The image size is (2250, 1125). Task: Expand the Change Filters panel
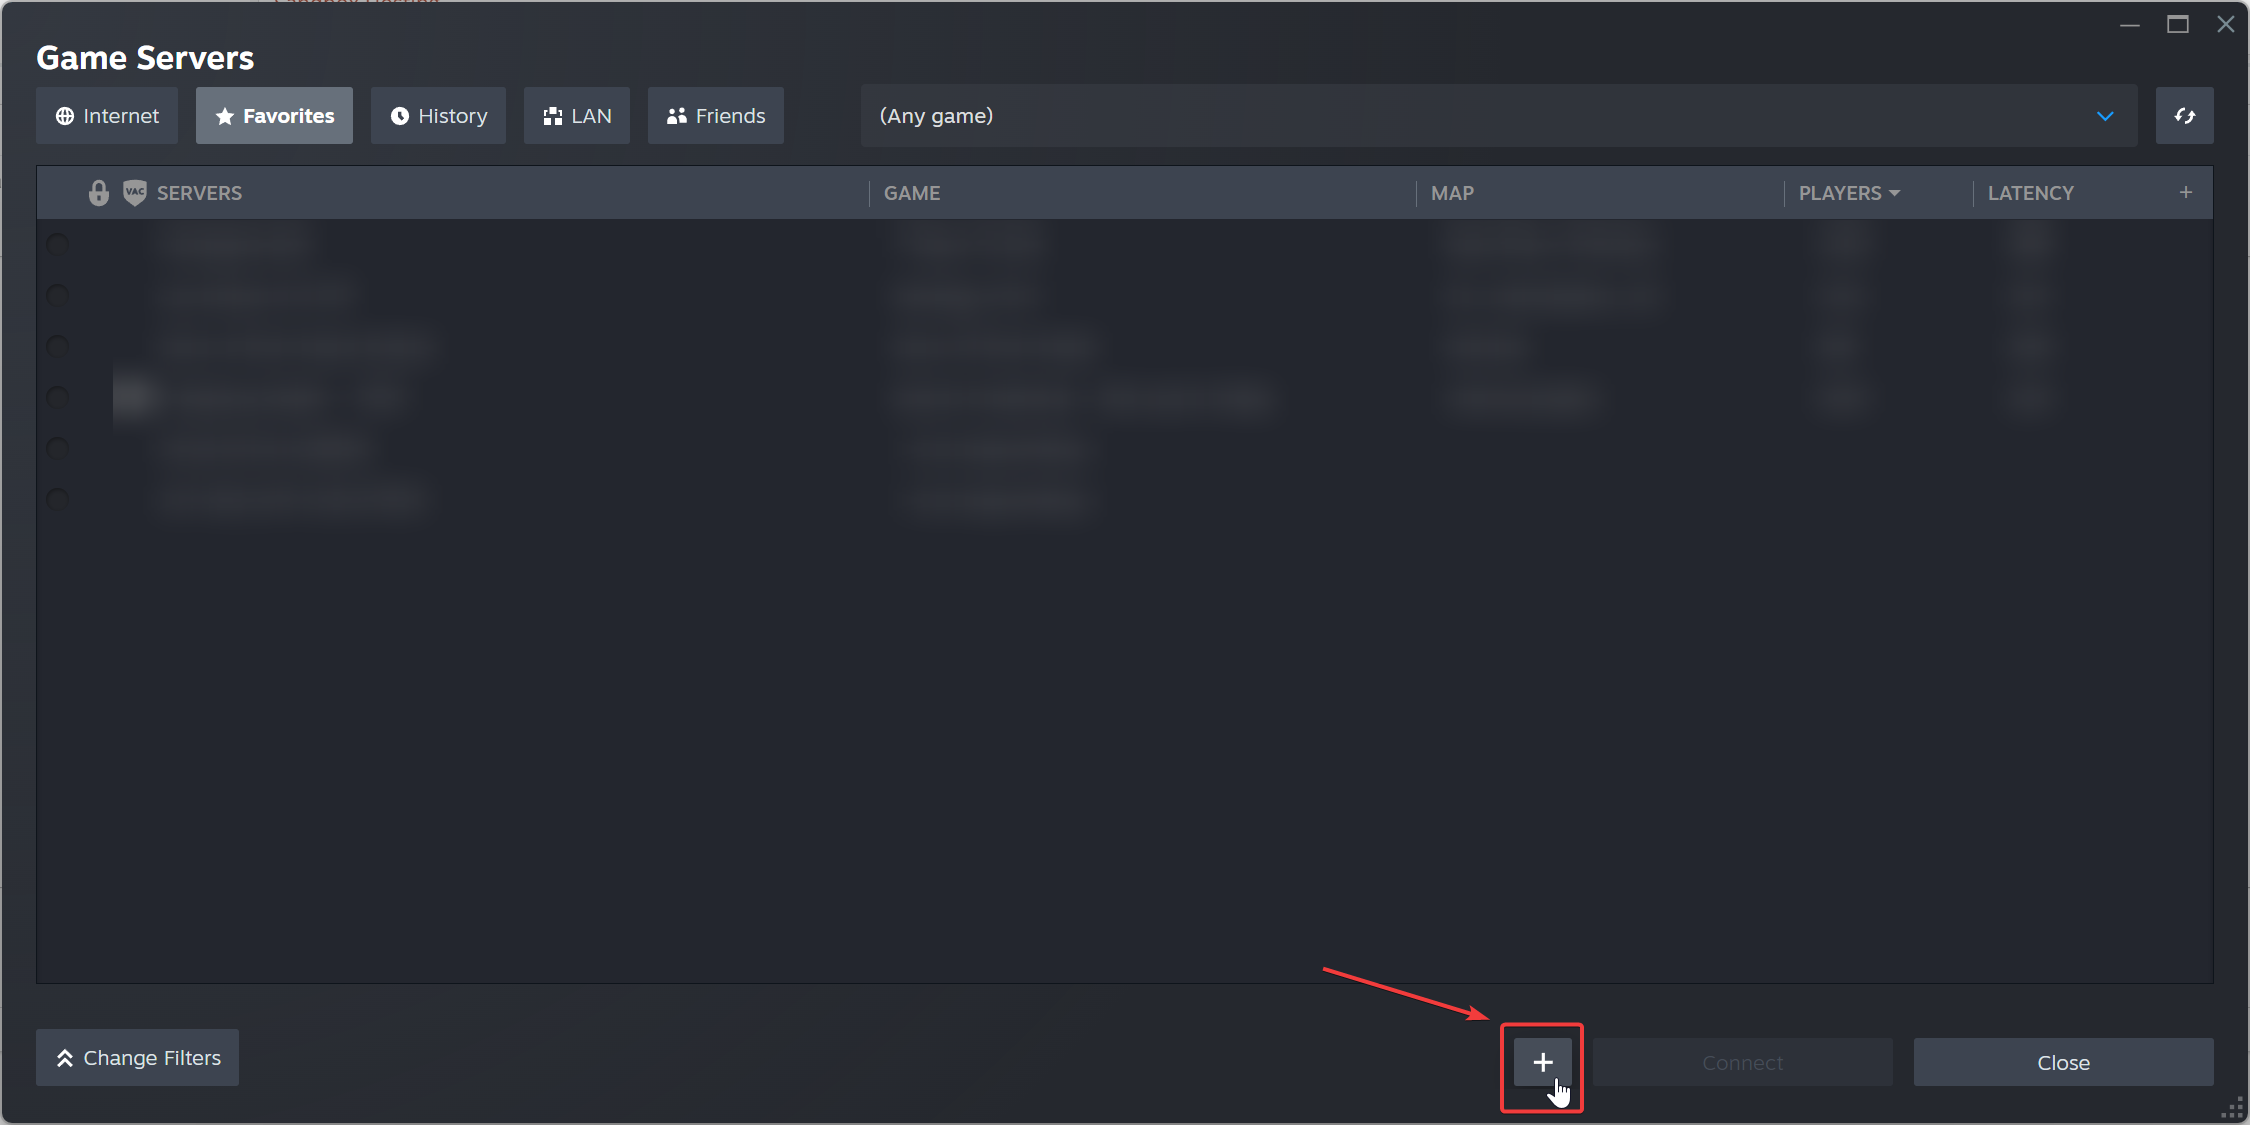click(137, 1058)
